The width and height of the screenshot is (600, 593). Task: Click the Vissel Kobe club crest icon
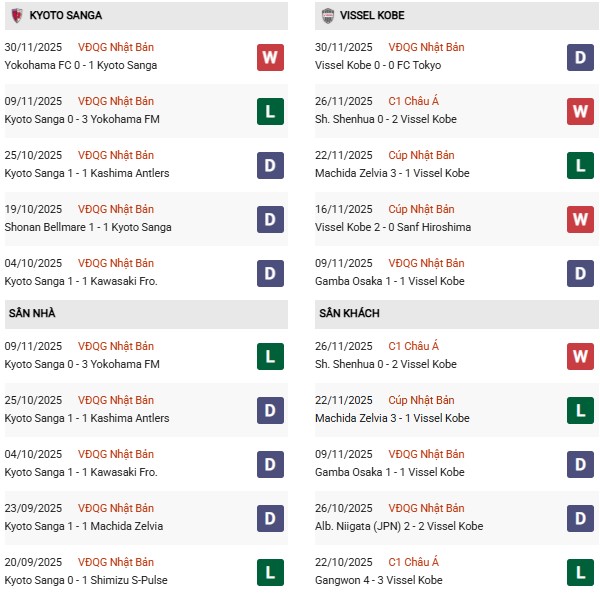pyautogui.click(x=328, y=16)
